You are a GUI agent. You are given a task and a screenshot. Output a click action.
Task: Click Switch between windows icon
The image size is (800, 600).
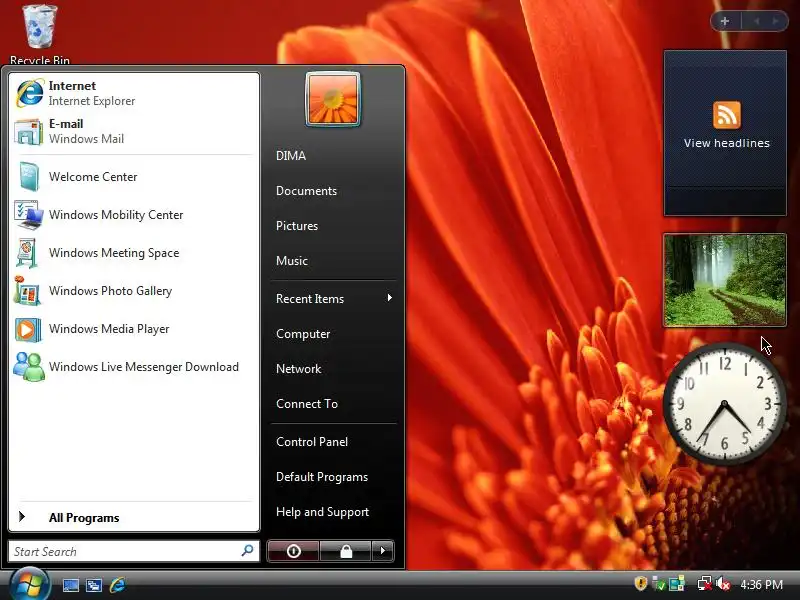pyautogui.click(x=94, y=585)
